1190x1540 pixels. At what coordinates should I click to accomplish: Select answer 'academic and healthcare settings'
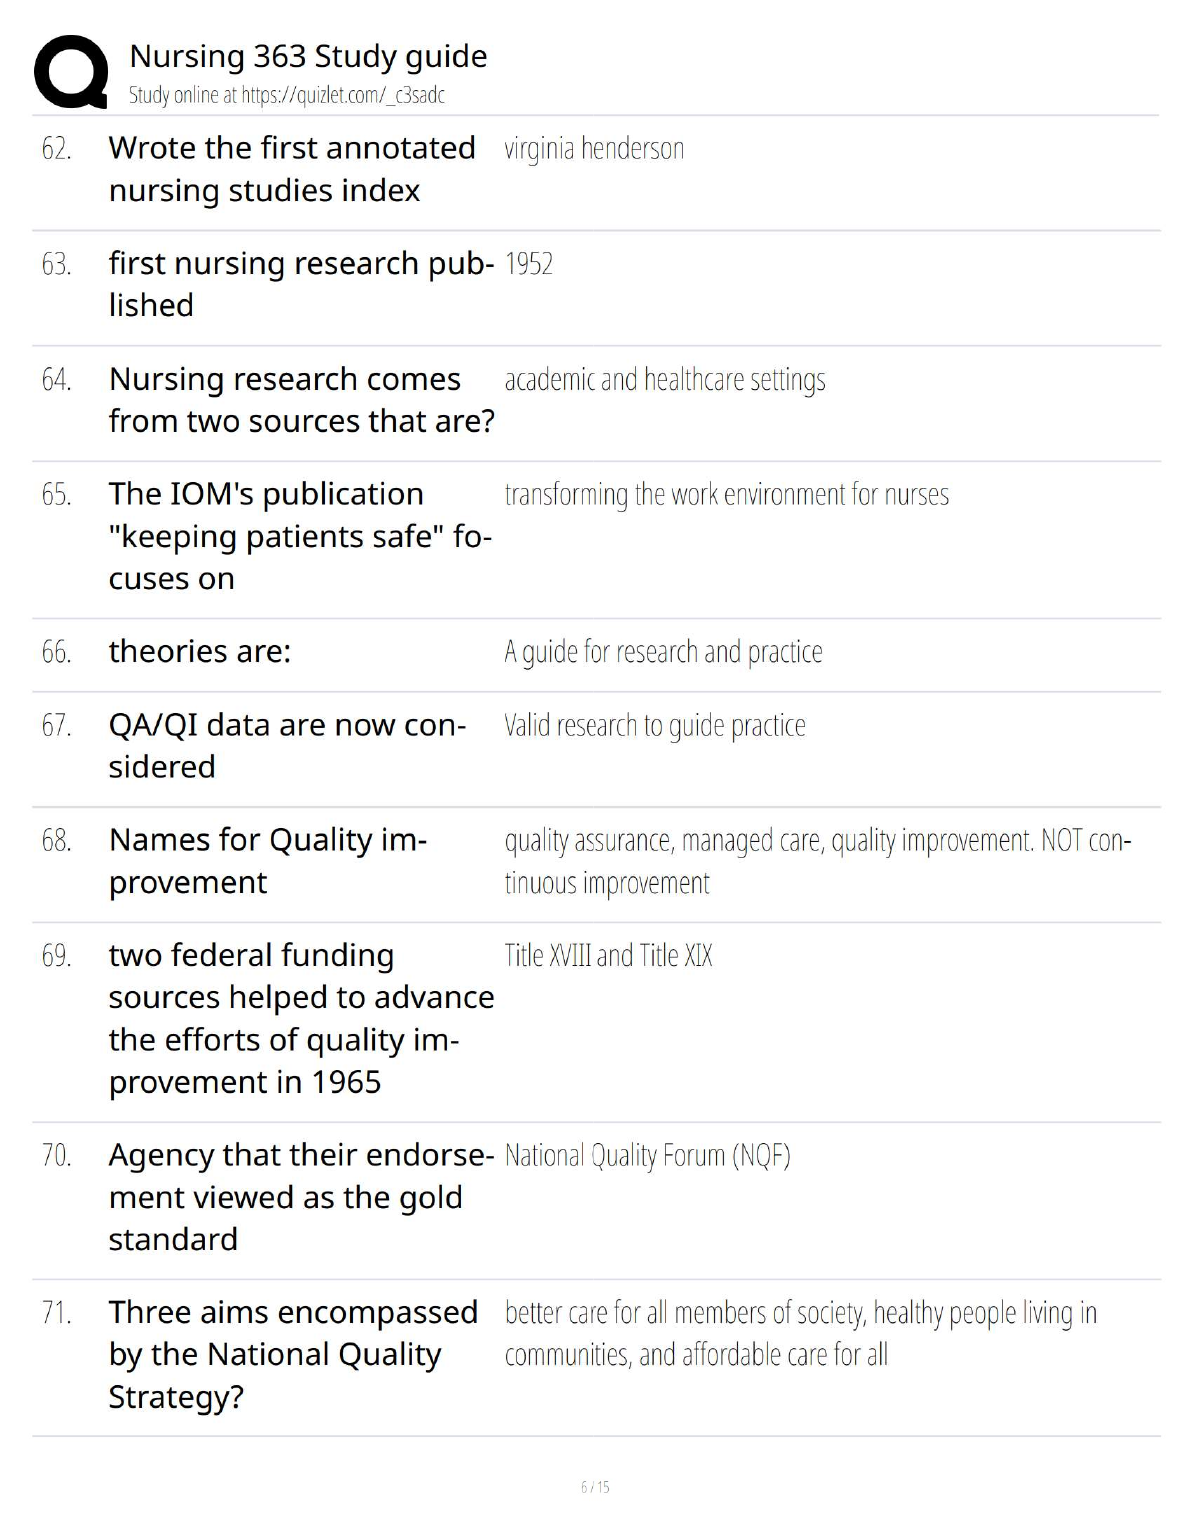click(665, 380)
